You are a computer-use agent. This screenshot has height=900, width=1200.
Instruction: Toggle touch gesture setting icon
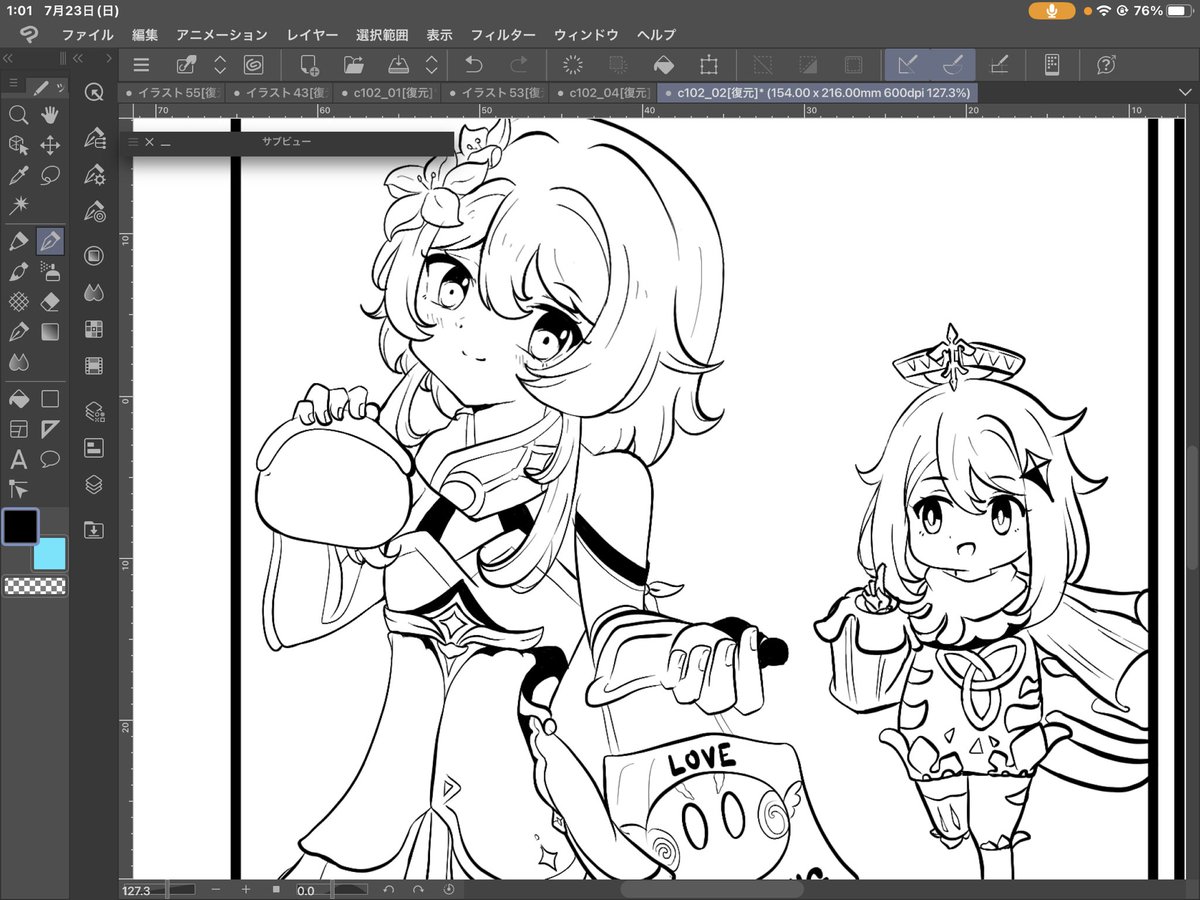click(187, 65)
